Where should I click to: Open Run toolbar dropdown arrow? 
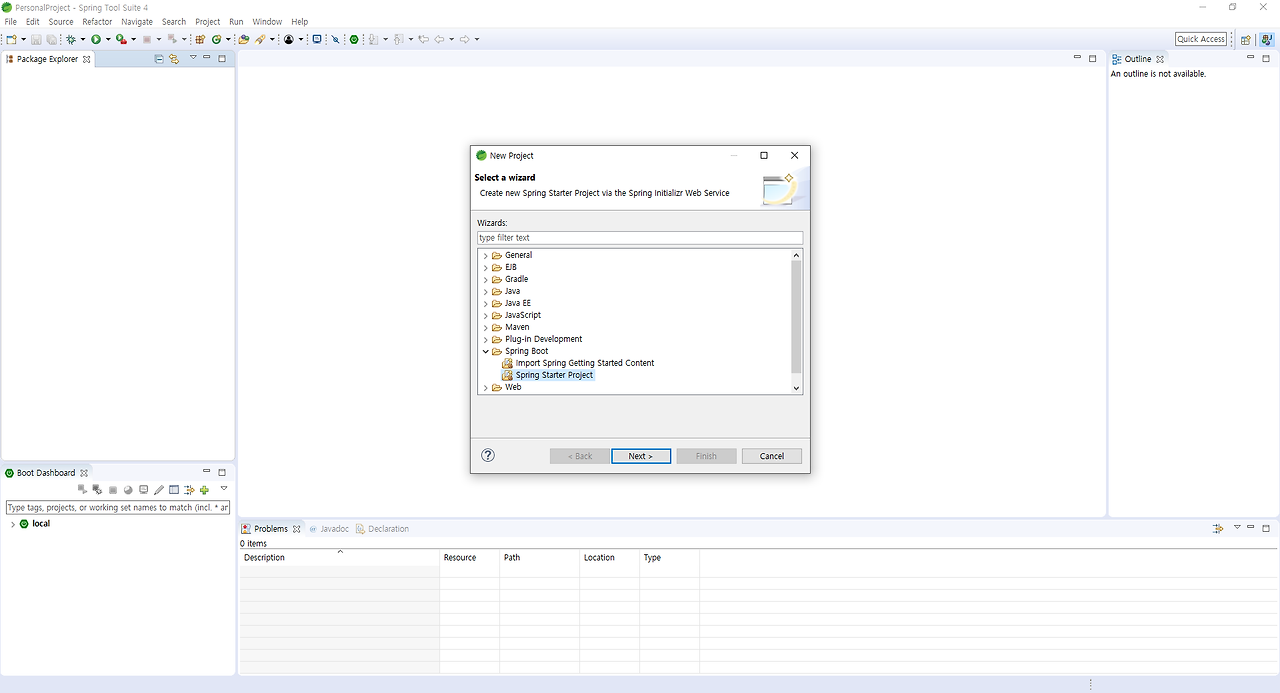point(109,40)
